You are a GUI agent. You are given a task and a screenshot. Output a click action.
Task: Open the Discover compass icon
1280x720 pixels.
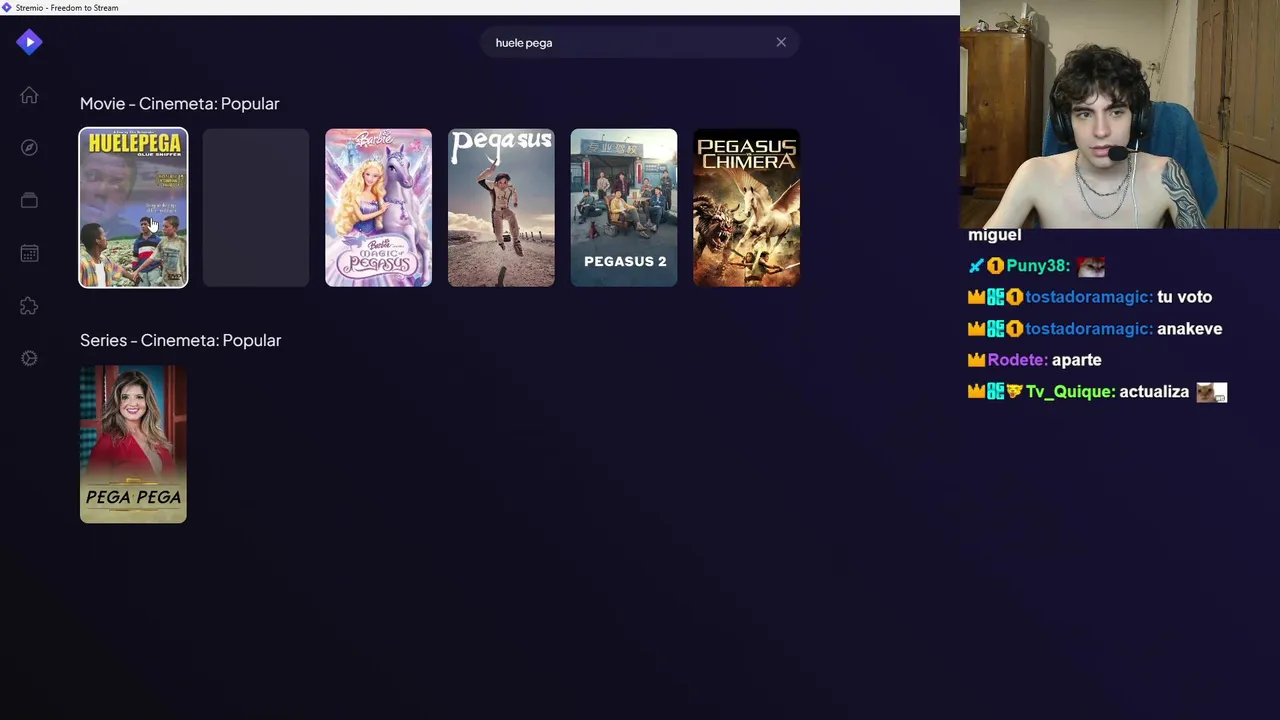tap(29, 148)
